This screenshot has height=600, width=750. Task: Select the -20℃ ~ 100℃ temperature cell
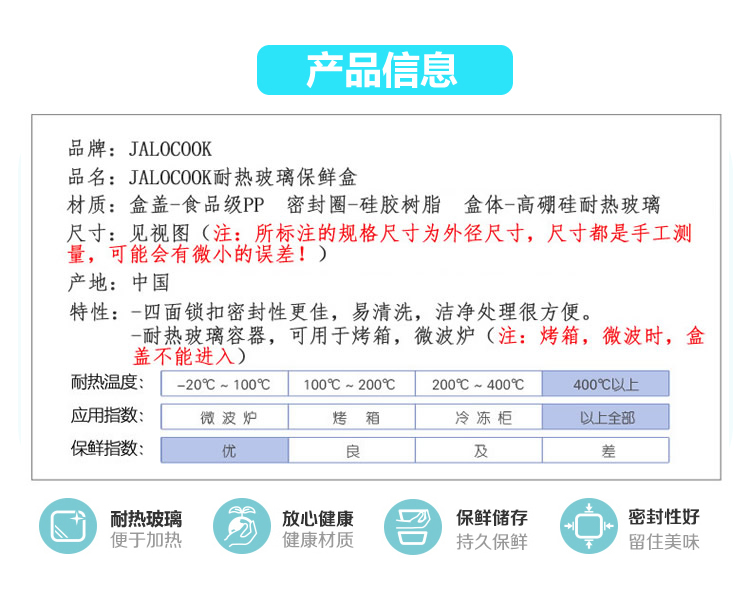click(224, 384)
